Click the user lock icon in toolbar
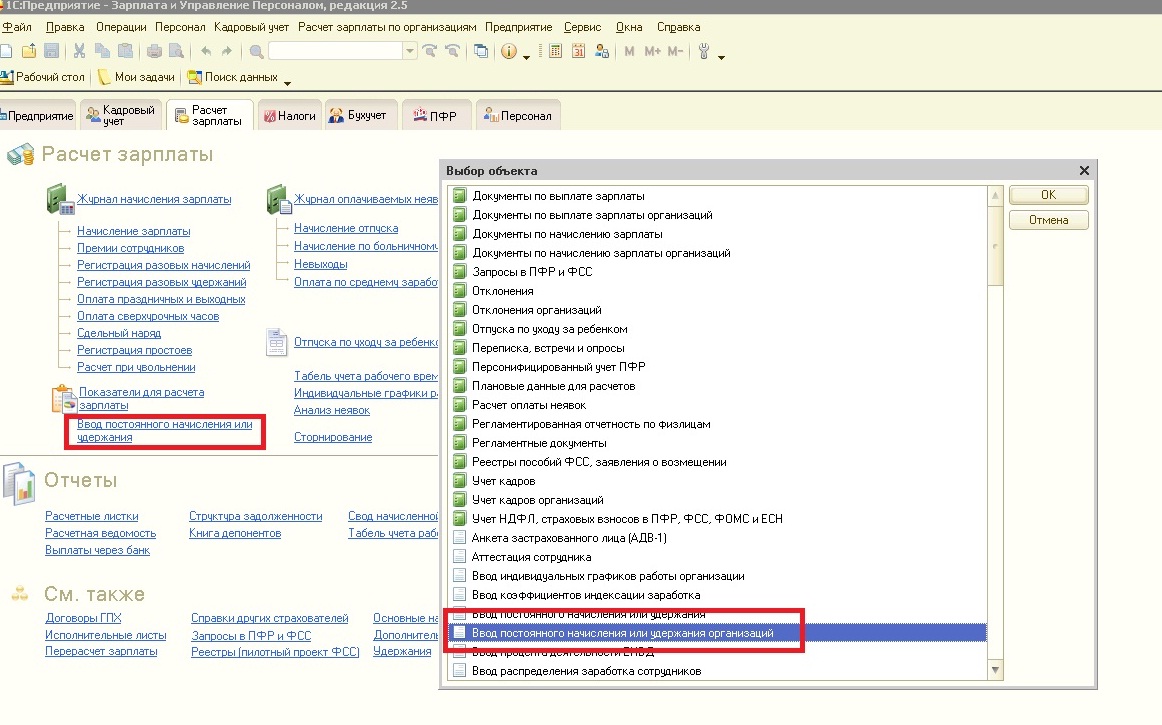The height and width of the screenshot is (725, 1162). [602, 51]
